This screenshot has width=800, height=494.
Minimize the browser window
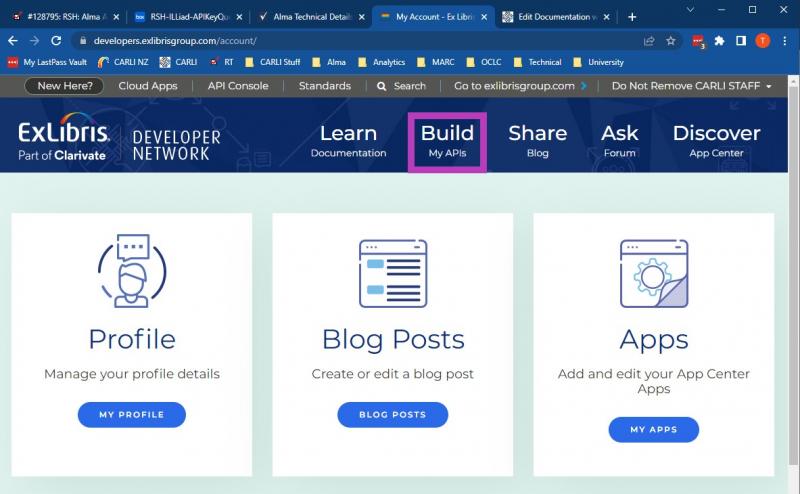pos(721,10)
